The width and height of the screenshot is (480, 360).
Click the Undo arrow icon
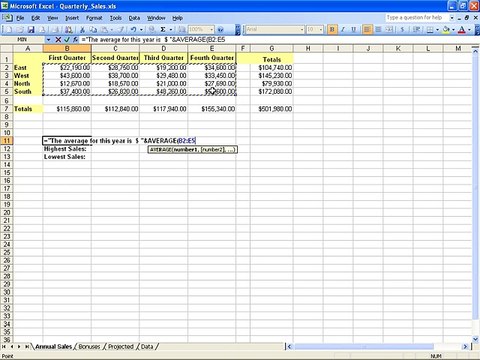[133, 30]
